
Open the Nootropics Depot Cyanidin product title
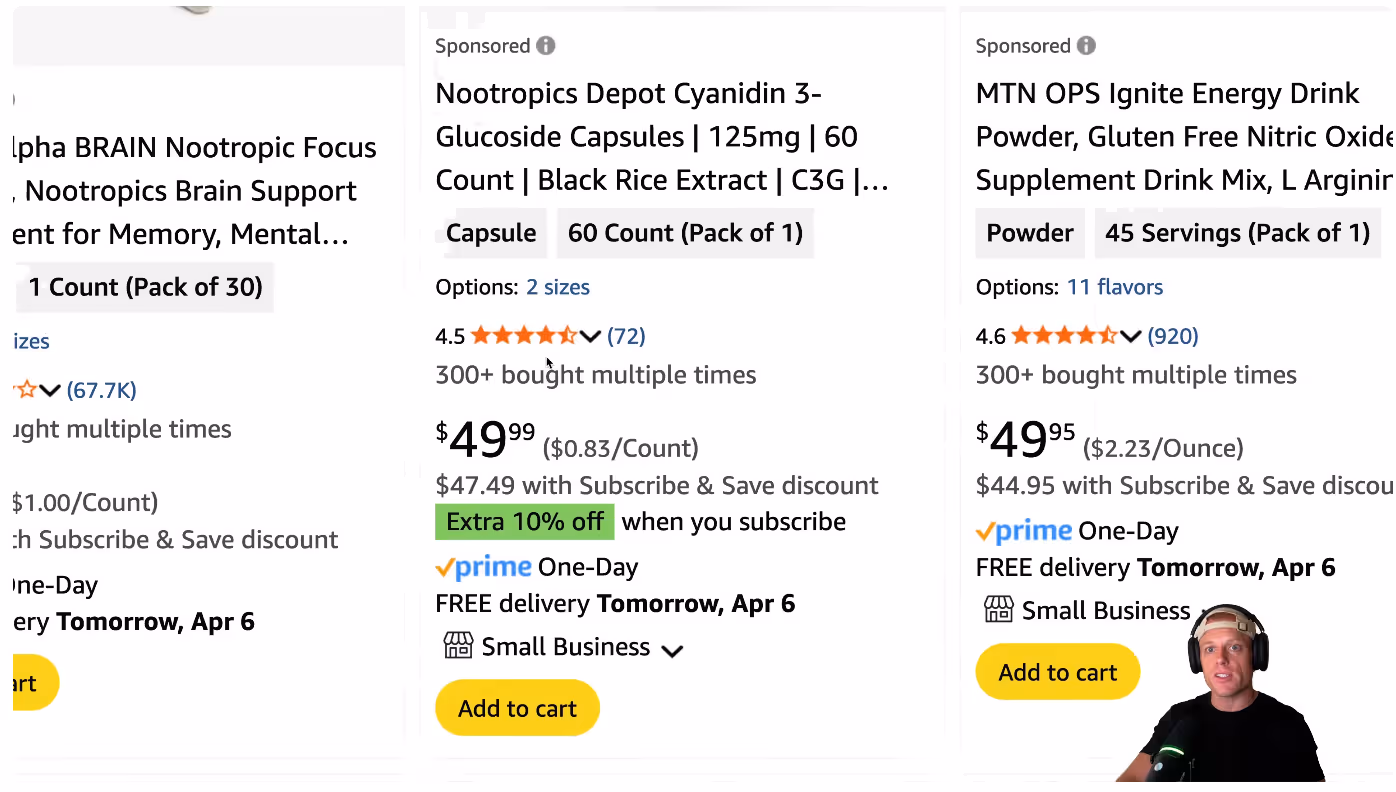tap(662, 137)
